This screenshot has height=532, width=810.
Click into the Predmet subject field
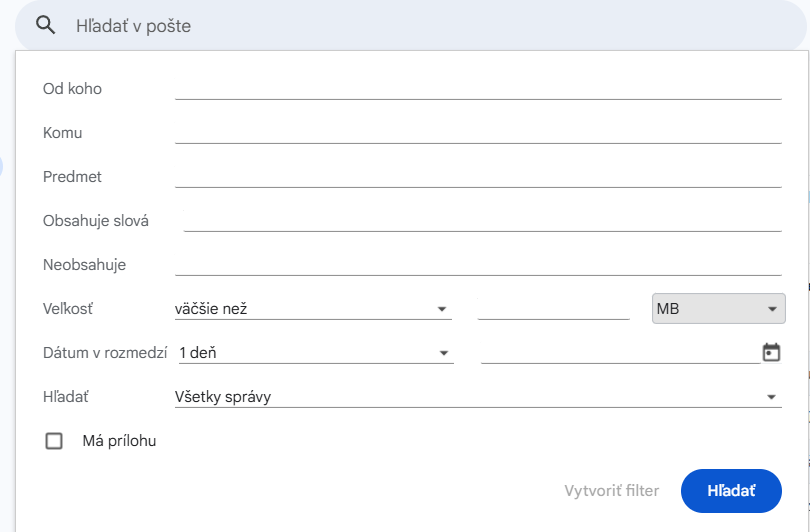pos(478,176)
